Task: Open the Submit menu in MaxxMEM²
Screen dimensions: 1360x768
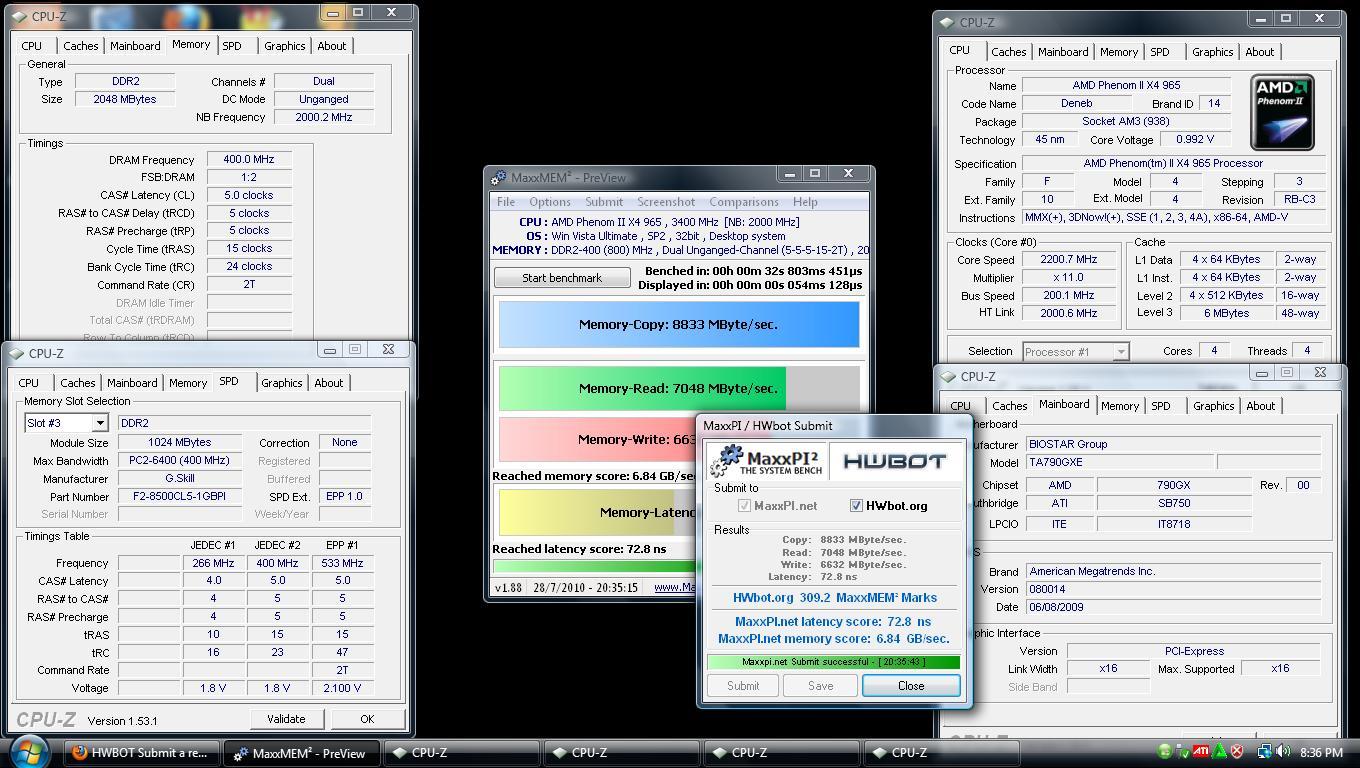Action: 604,202
